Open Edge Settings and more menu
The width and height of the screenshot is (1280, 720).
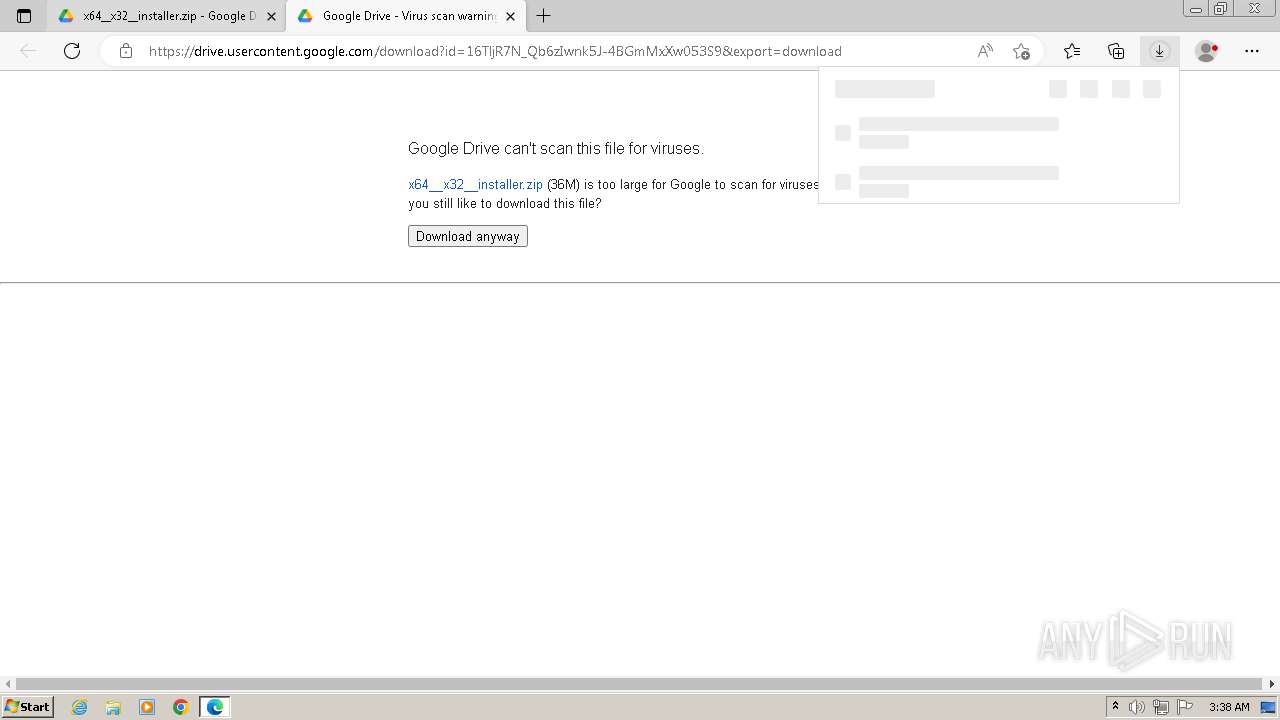click(x=1252, y=51)
